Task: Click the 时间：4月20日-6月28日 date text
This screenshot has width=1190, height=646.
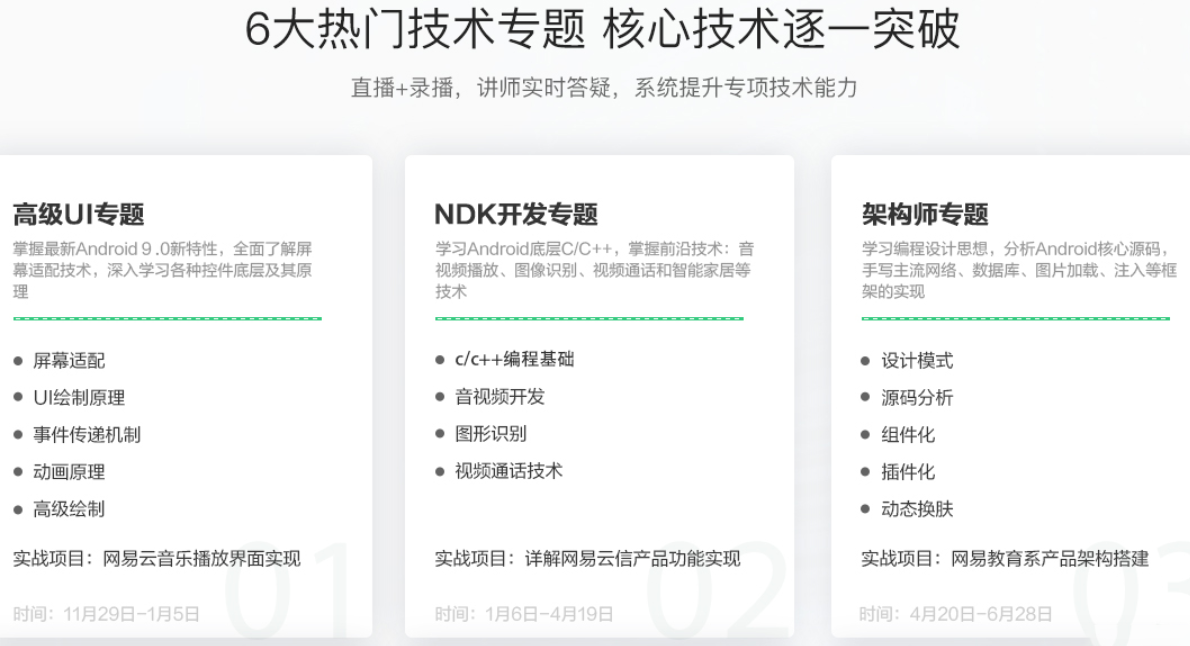Action: [956, 614]
